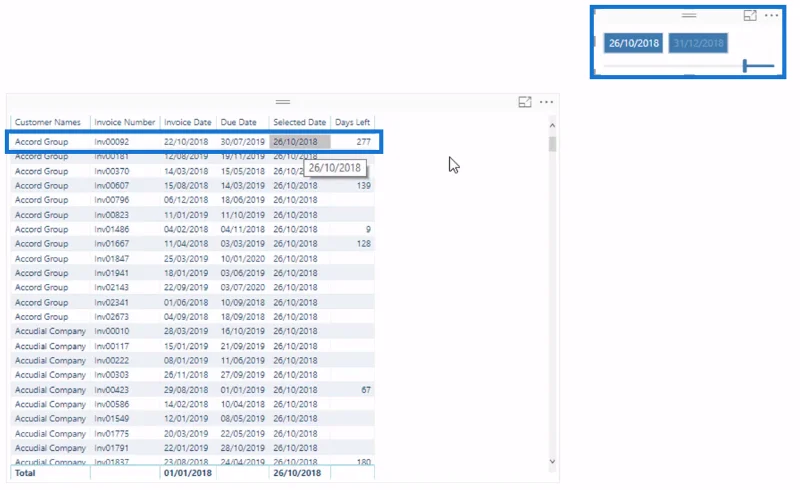Select the invoice date 11/01/2019 cell

click(x=186, y=215)
